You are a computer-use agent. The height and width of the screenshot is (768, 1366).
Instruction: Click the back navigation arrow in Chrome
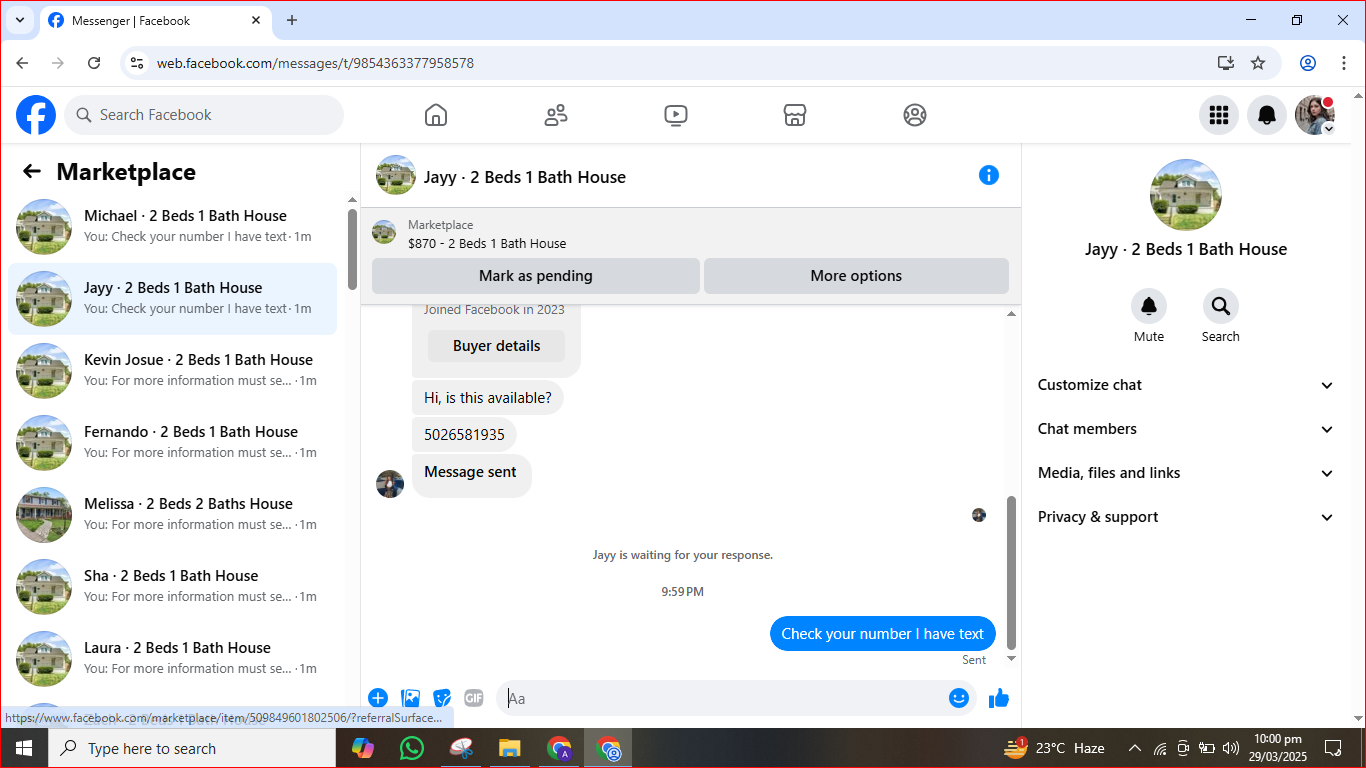tap(22, 63)
